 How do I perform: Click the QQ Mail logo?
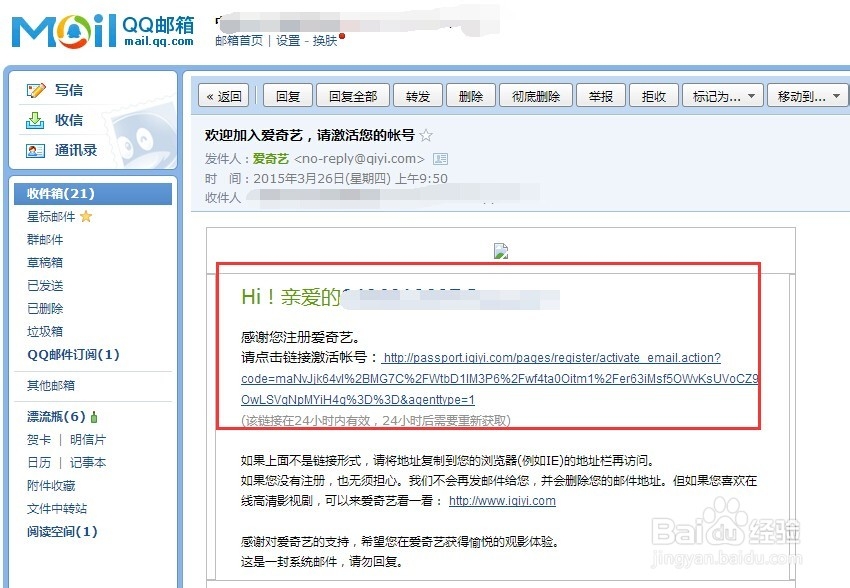(102, 31)
